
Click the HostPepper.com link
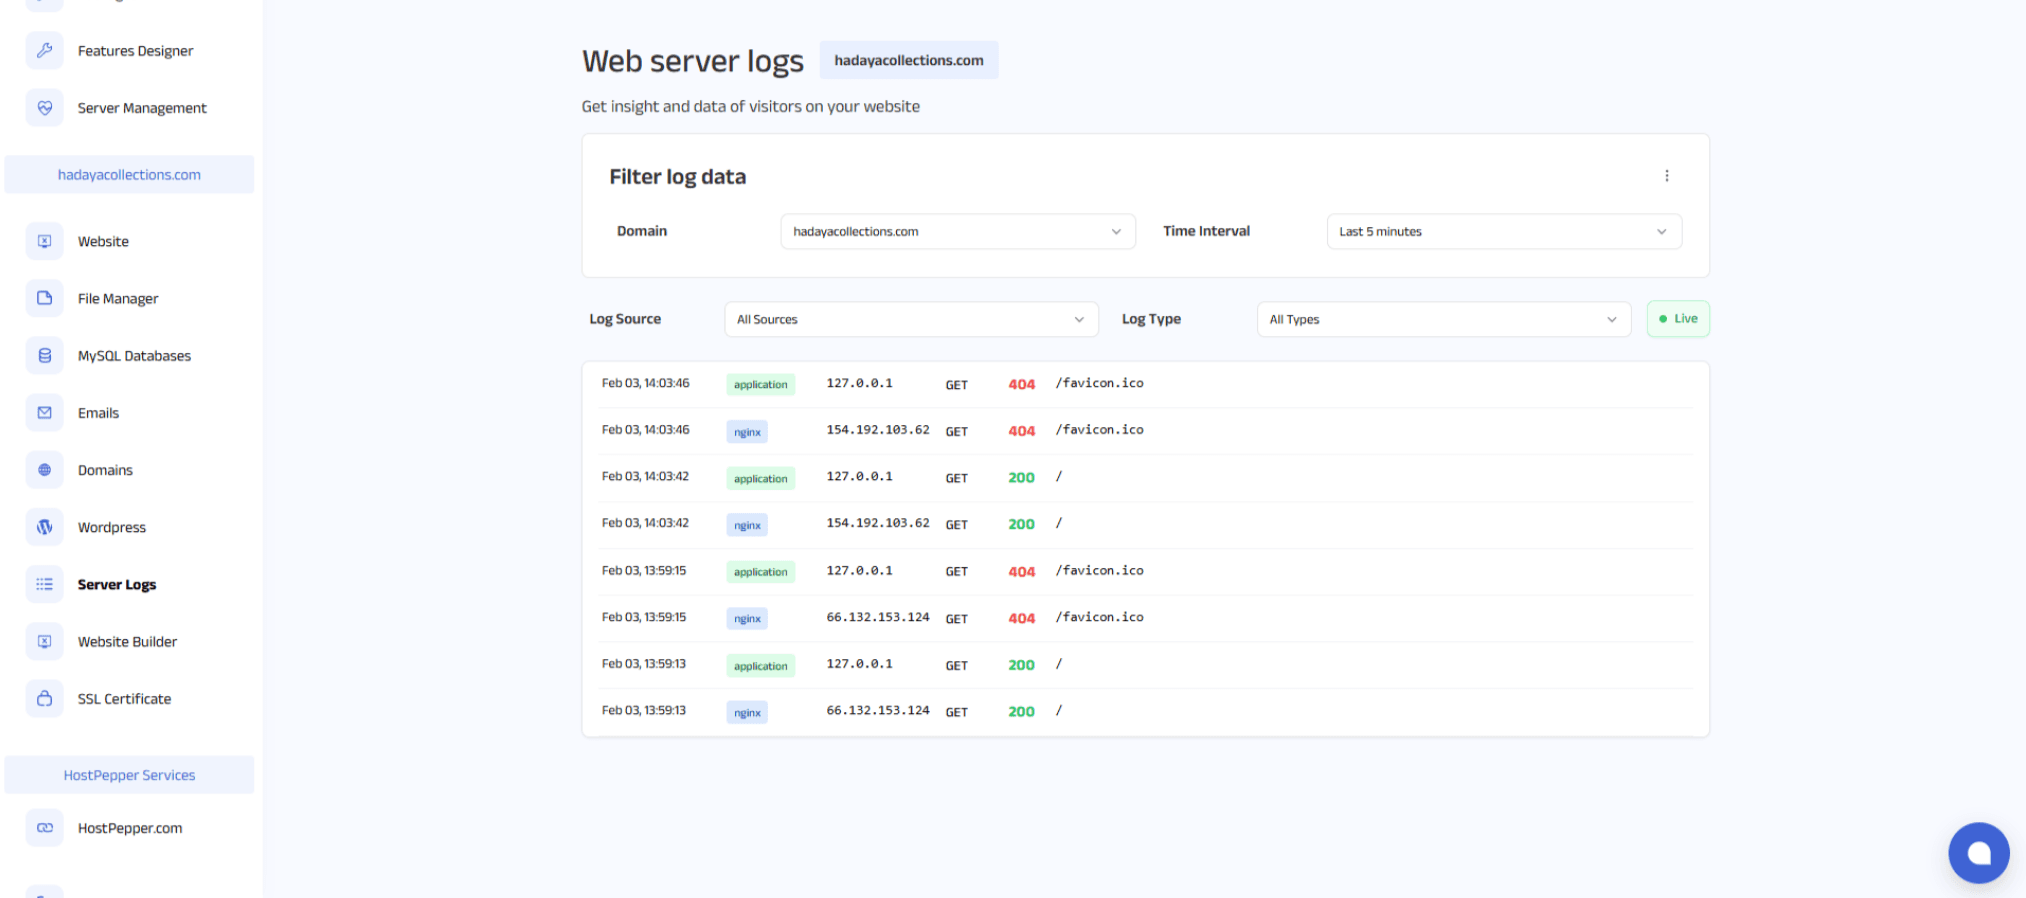coord(130,828)
